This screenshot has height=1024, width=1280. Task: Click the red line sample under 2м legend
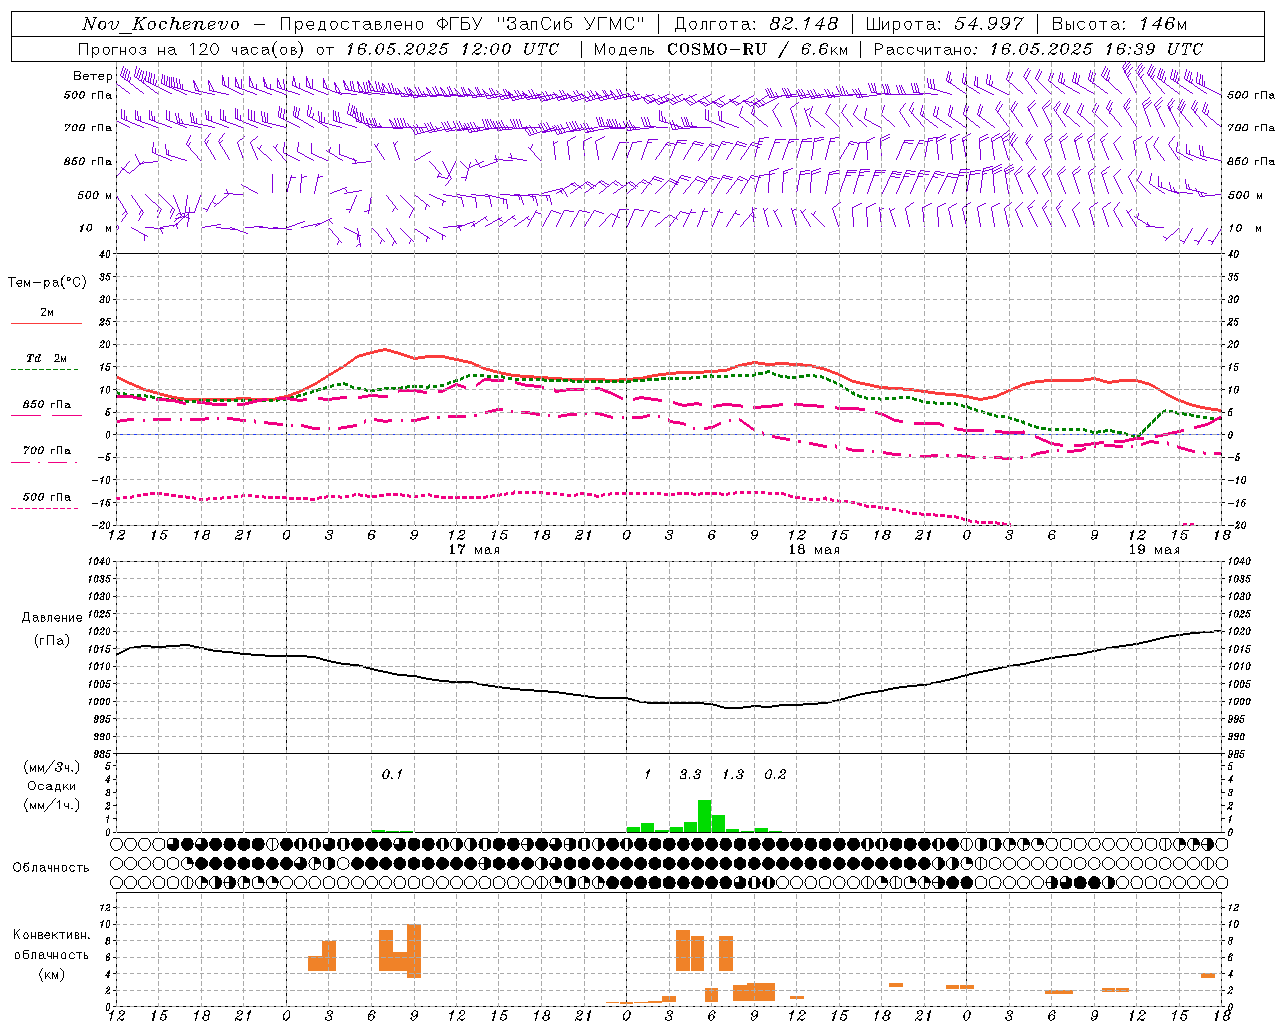click(47, 324)
